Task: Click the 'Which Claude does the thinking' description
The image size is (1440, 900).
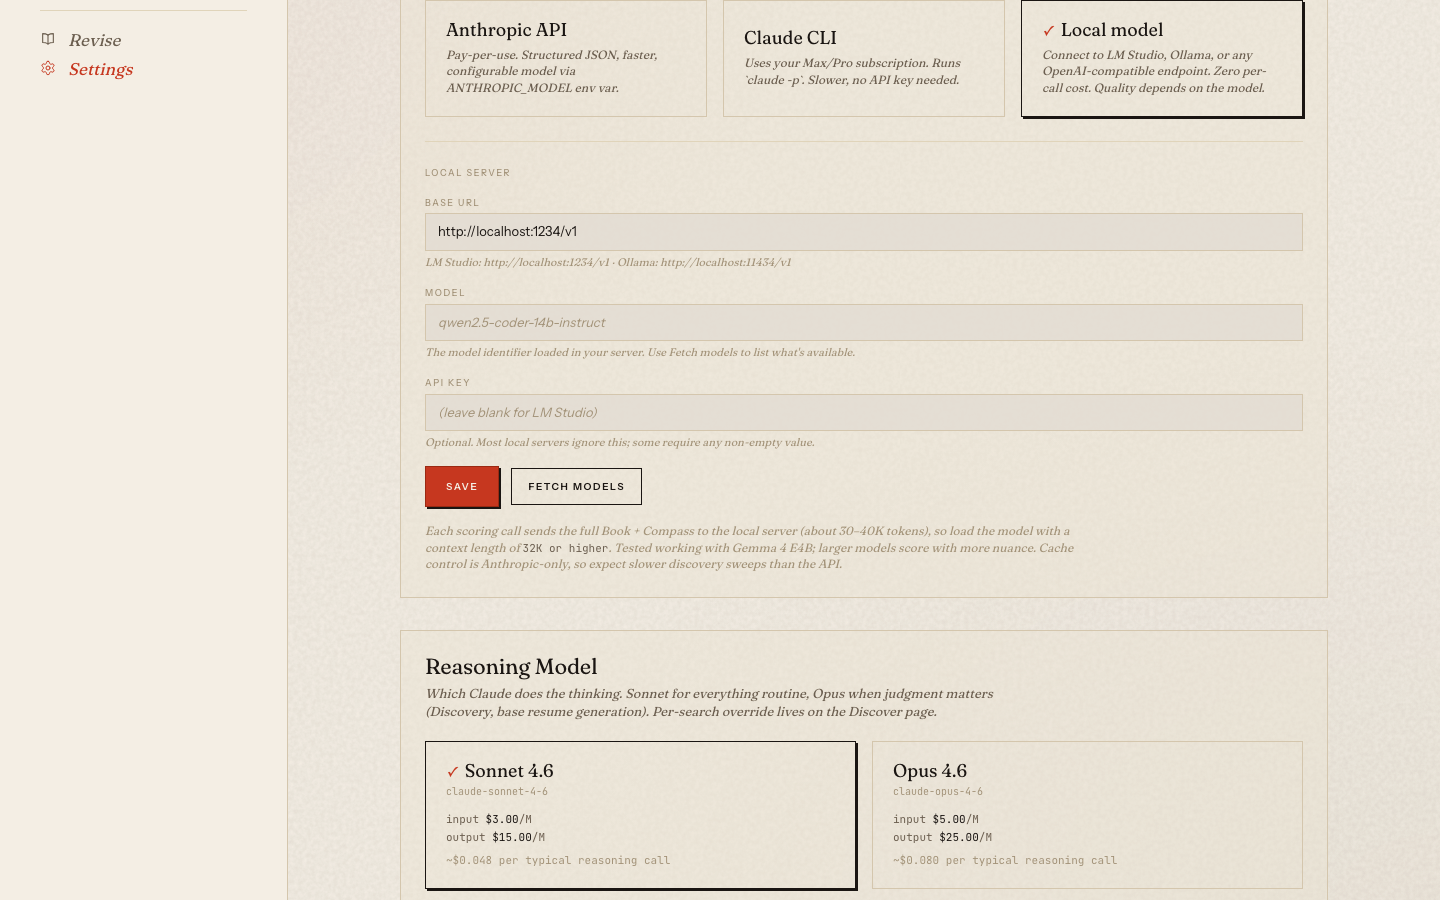Action: 709,703
